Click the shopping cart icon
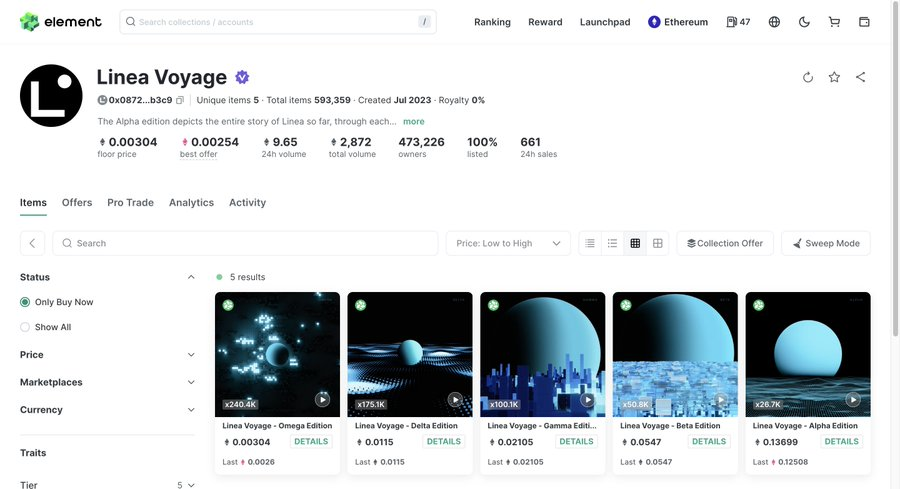Image resolution: width=900 pixels, height=489 pixels. click(834, 22)
